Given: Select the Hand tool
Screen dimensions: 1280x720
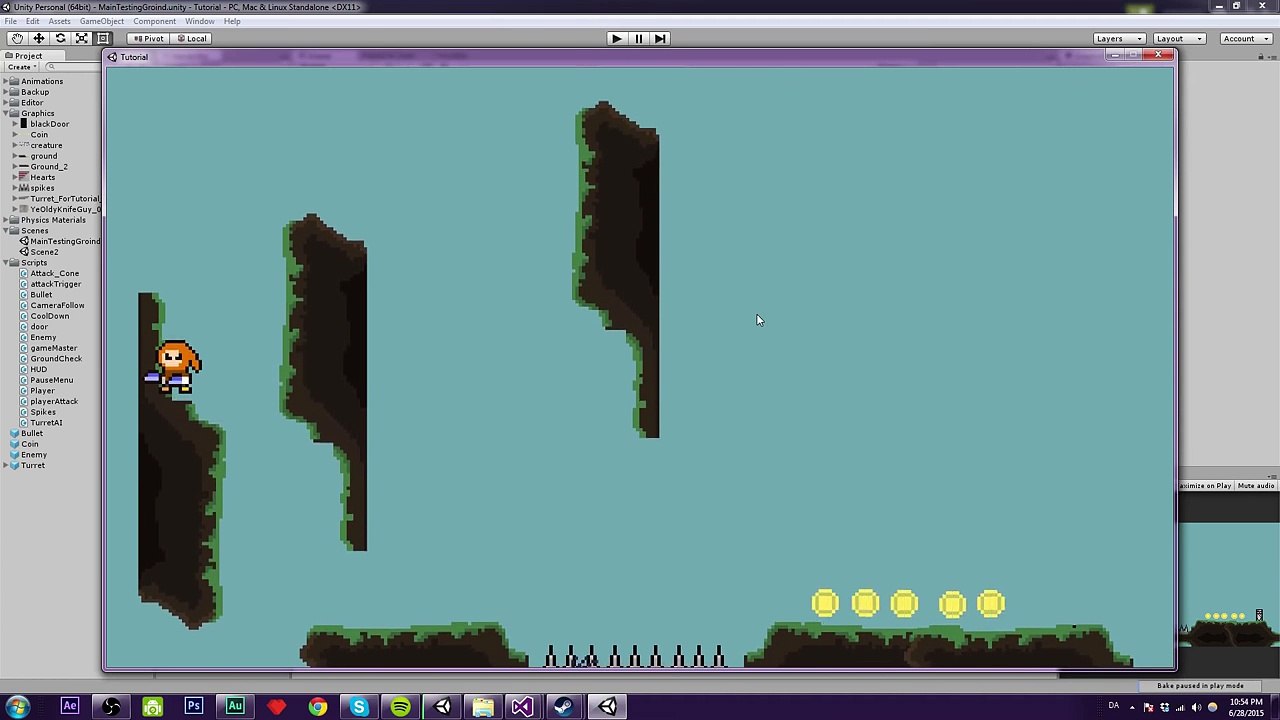Looking at the screenshot, I should [x=17, y=38].
